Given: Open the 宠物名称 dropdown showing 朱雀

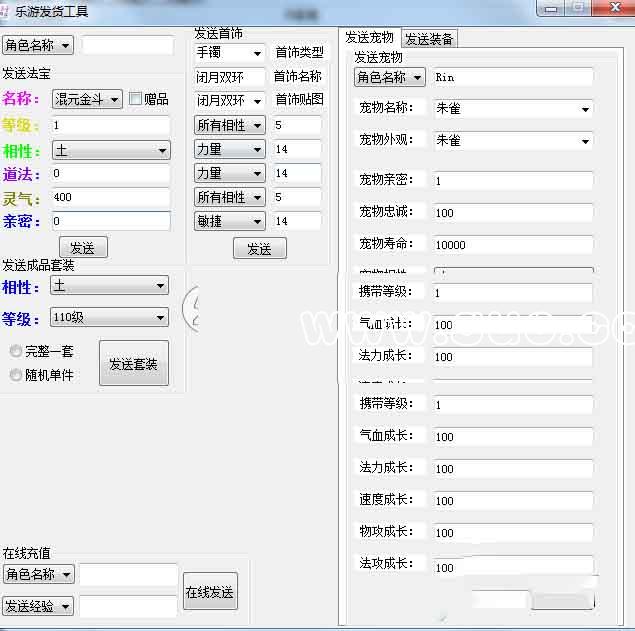Looking at the screenshot, I should click(x=513, y=109).
